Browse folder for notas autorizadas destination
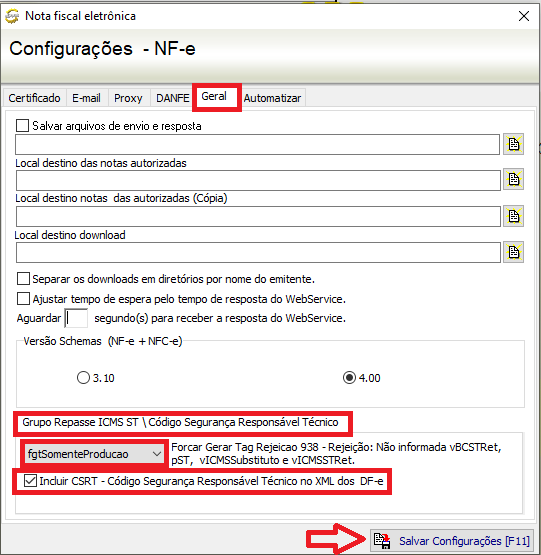541x555 pixels. point(513,179)
